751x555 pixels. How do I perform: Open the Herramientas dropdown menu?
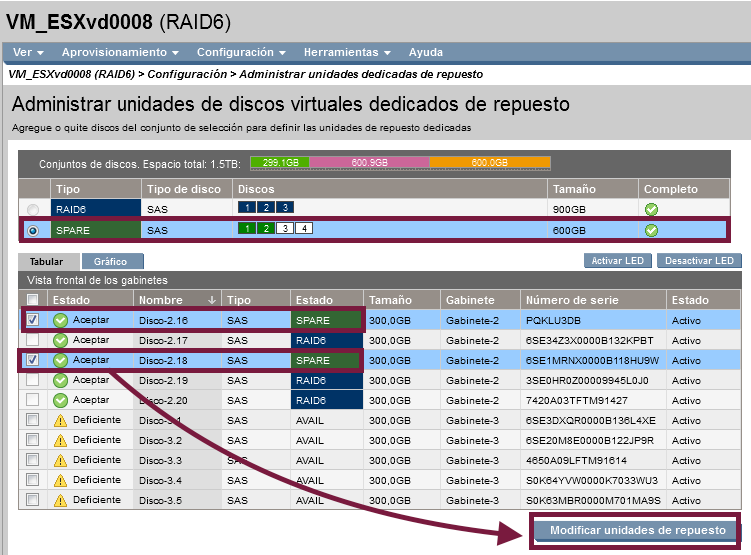(347, 52)
